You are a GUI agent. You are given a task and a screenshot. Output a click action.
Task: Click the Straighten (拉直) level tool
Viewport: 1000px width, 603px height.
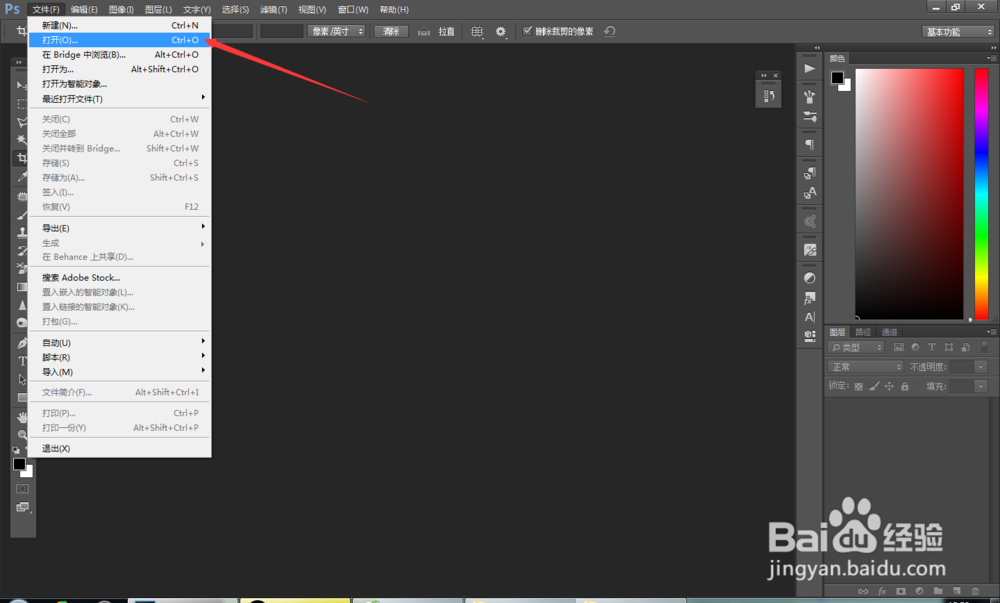click(x=436, y=31)
